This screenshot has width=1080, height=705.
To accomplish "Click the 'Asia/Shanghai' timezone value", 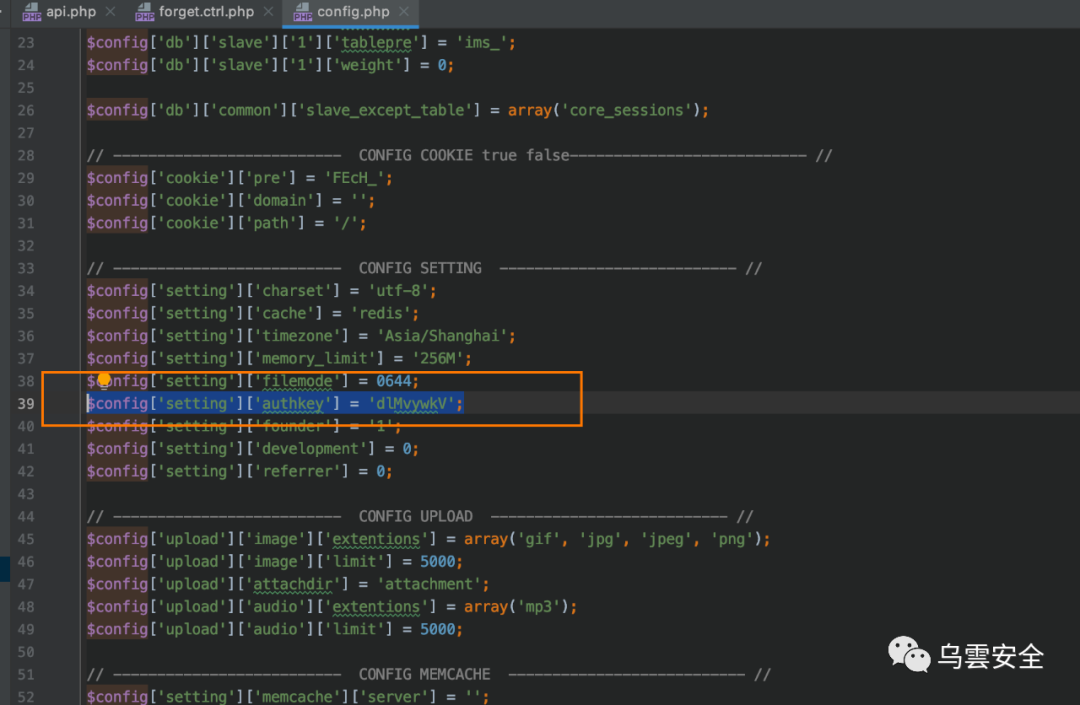I will (x=442, y=336).
